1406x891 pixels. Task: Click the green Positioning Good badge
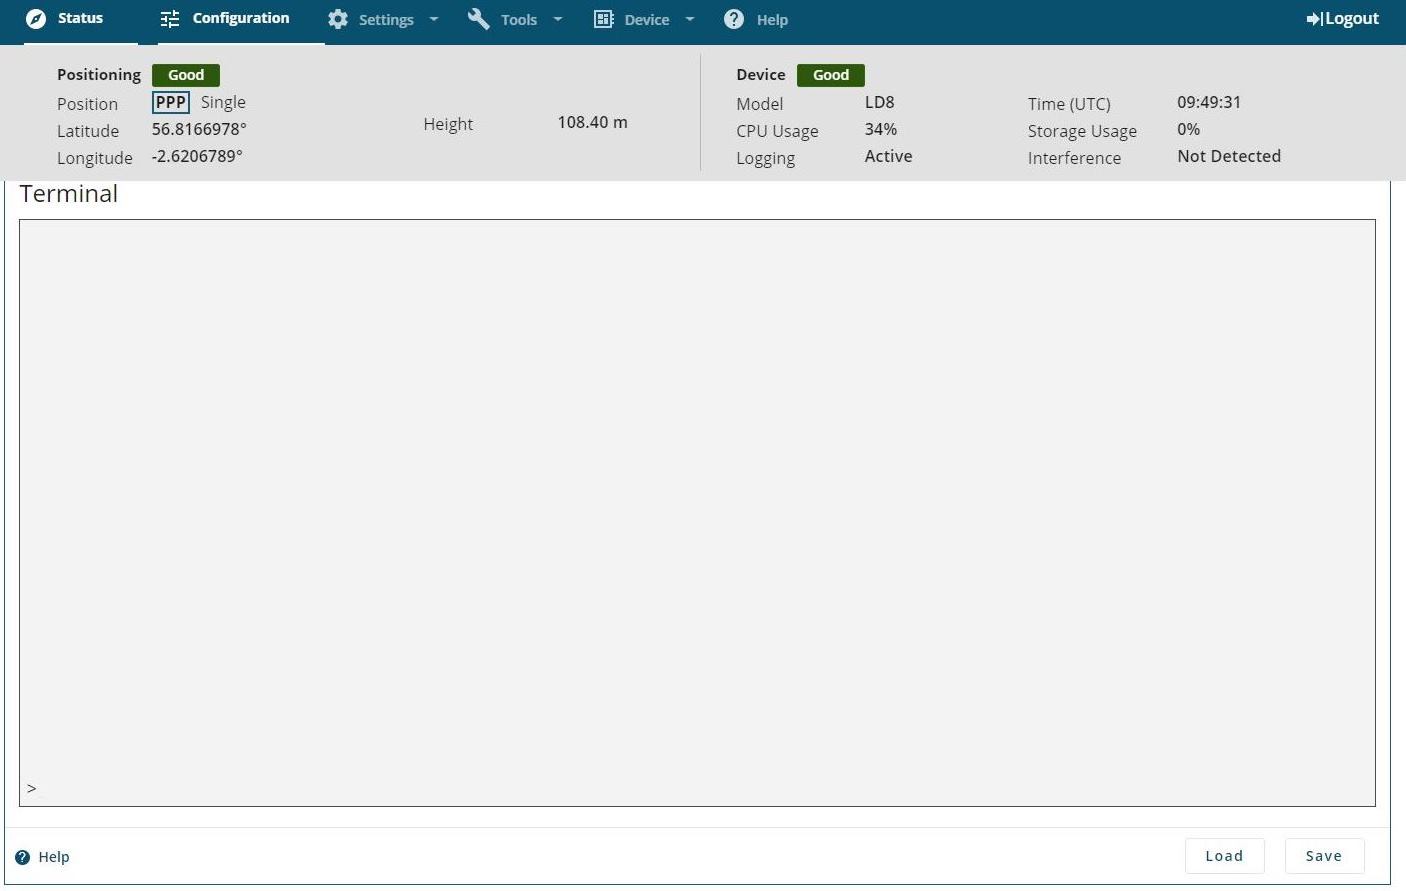(185, 74)
